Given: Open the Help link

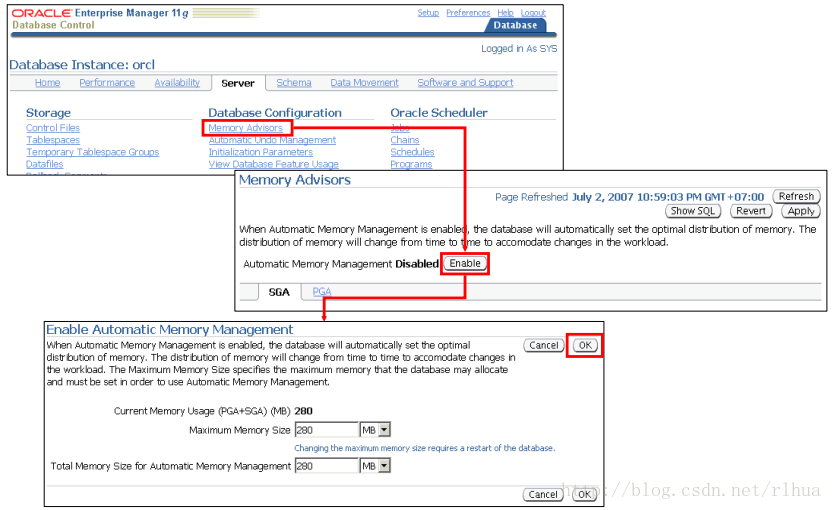Looking at the screenshot, I should point(505,13).
